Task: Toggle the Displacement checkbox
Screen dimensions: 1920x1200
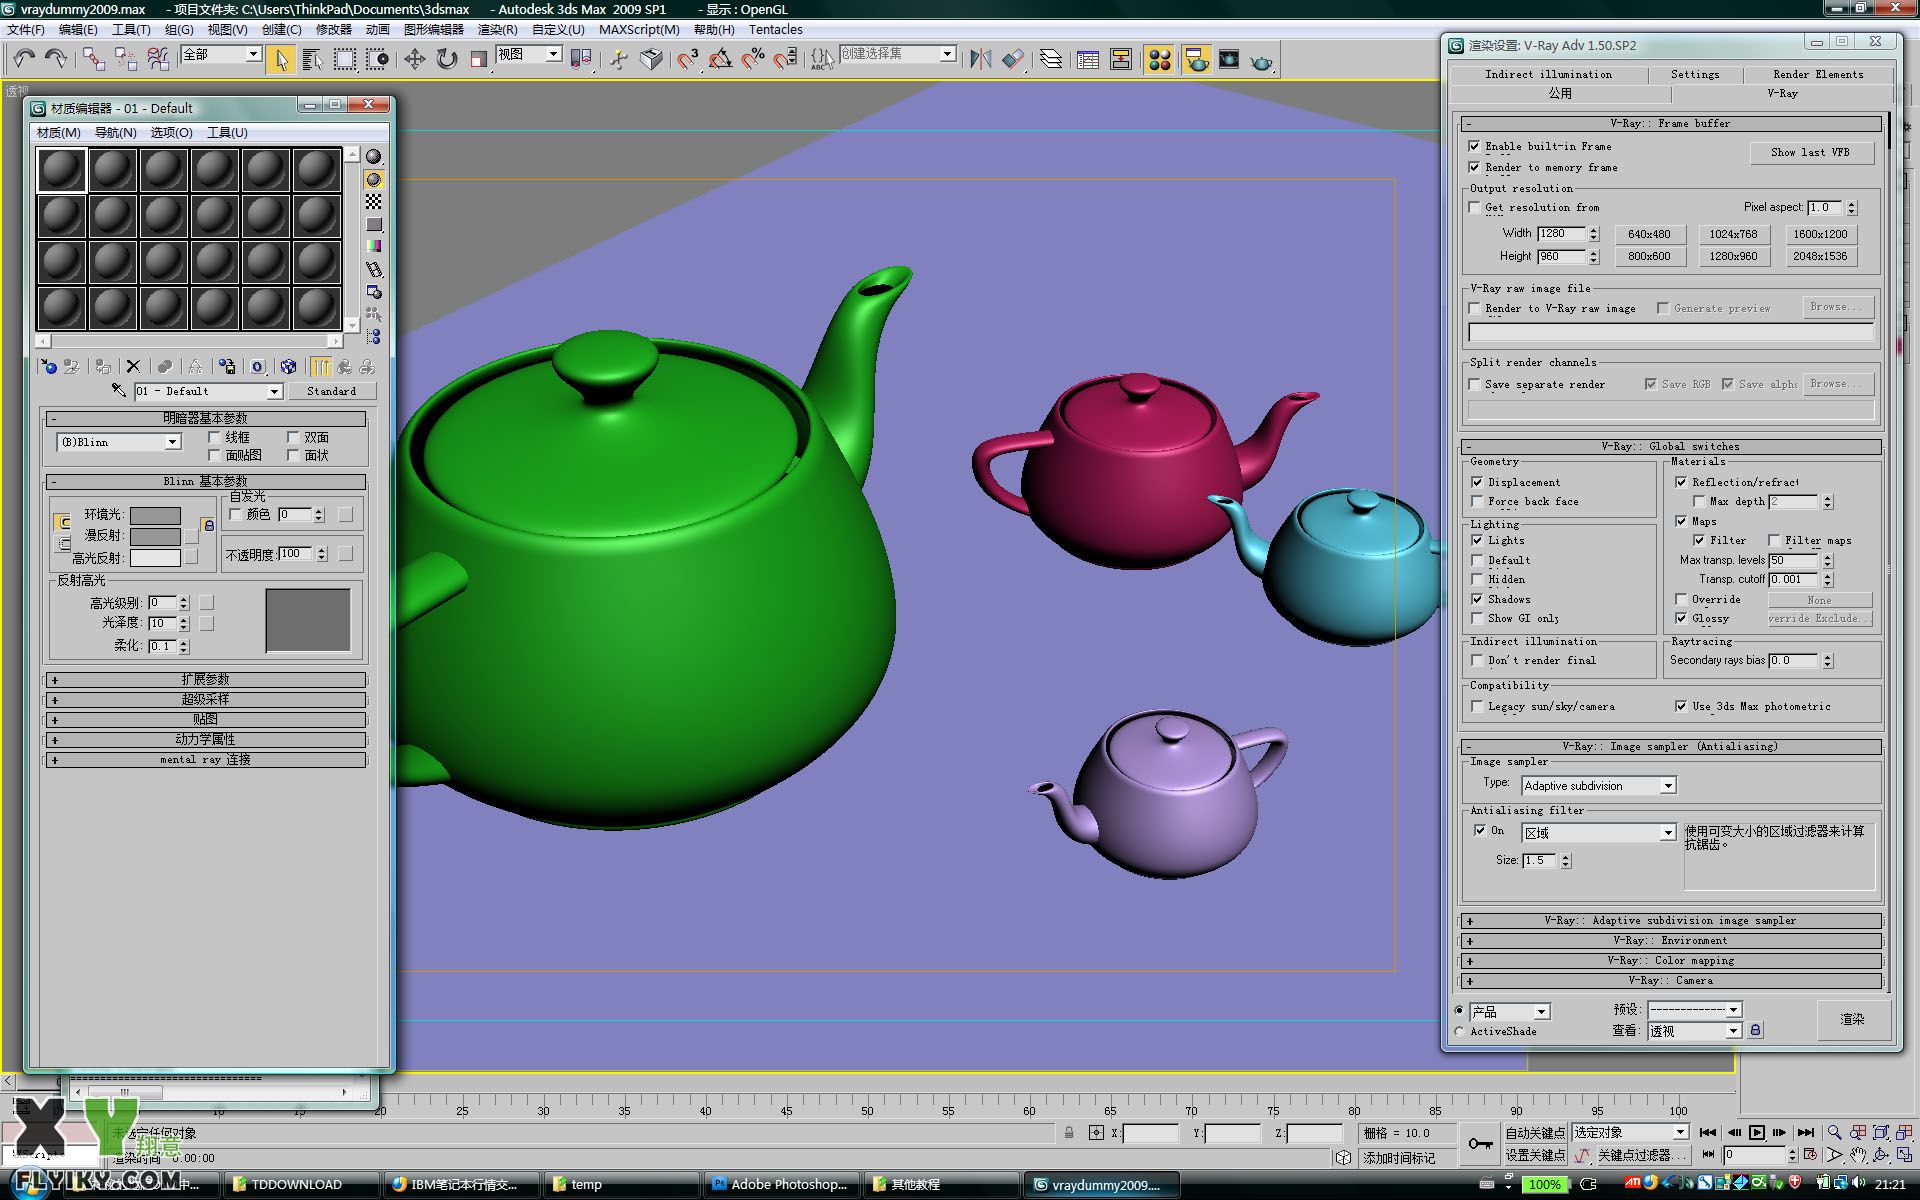Action: coord(1477,482)
